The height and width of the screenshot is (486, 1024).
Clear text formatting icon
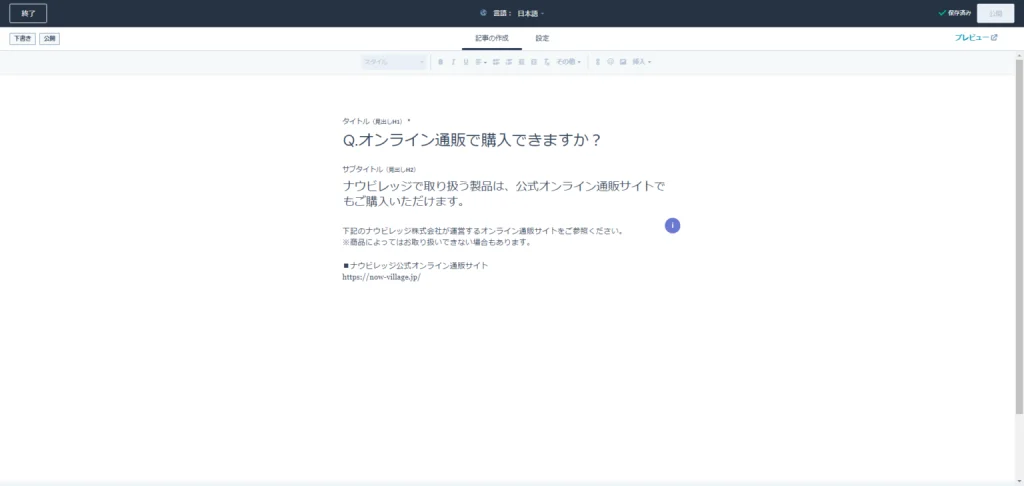(547, 62)
